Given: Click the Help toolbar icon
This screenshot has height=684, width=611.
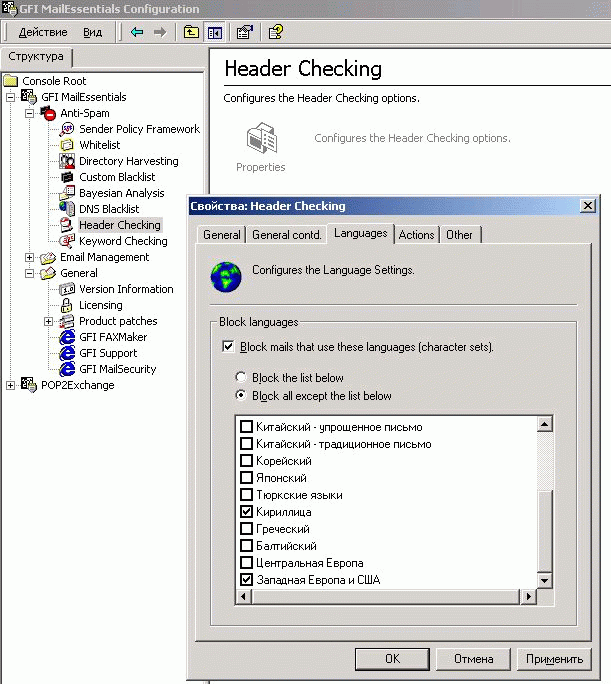Looking at the screenshot, I should [275, 32].
